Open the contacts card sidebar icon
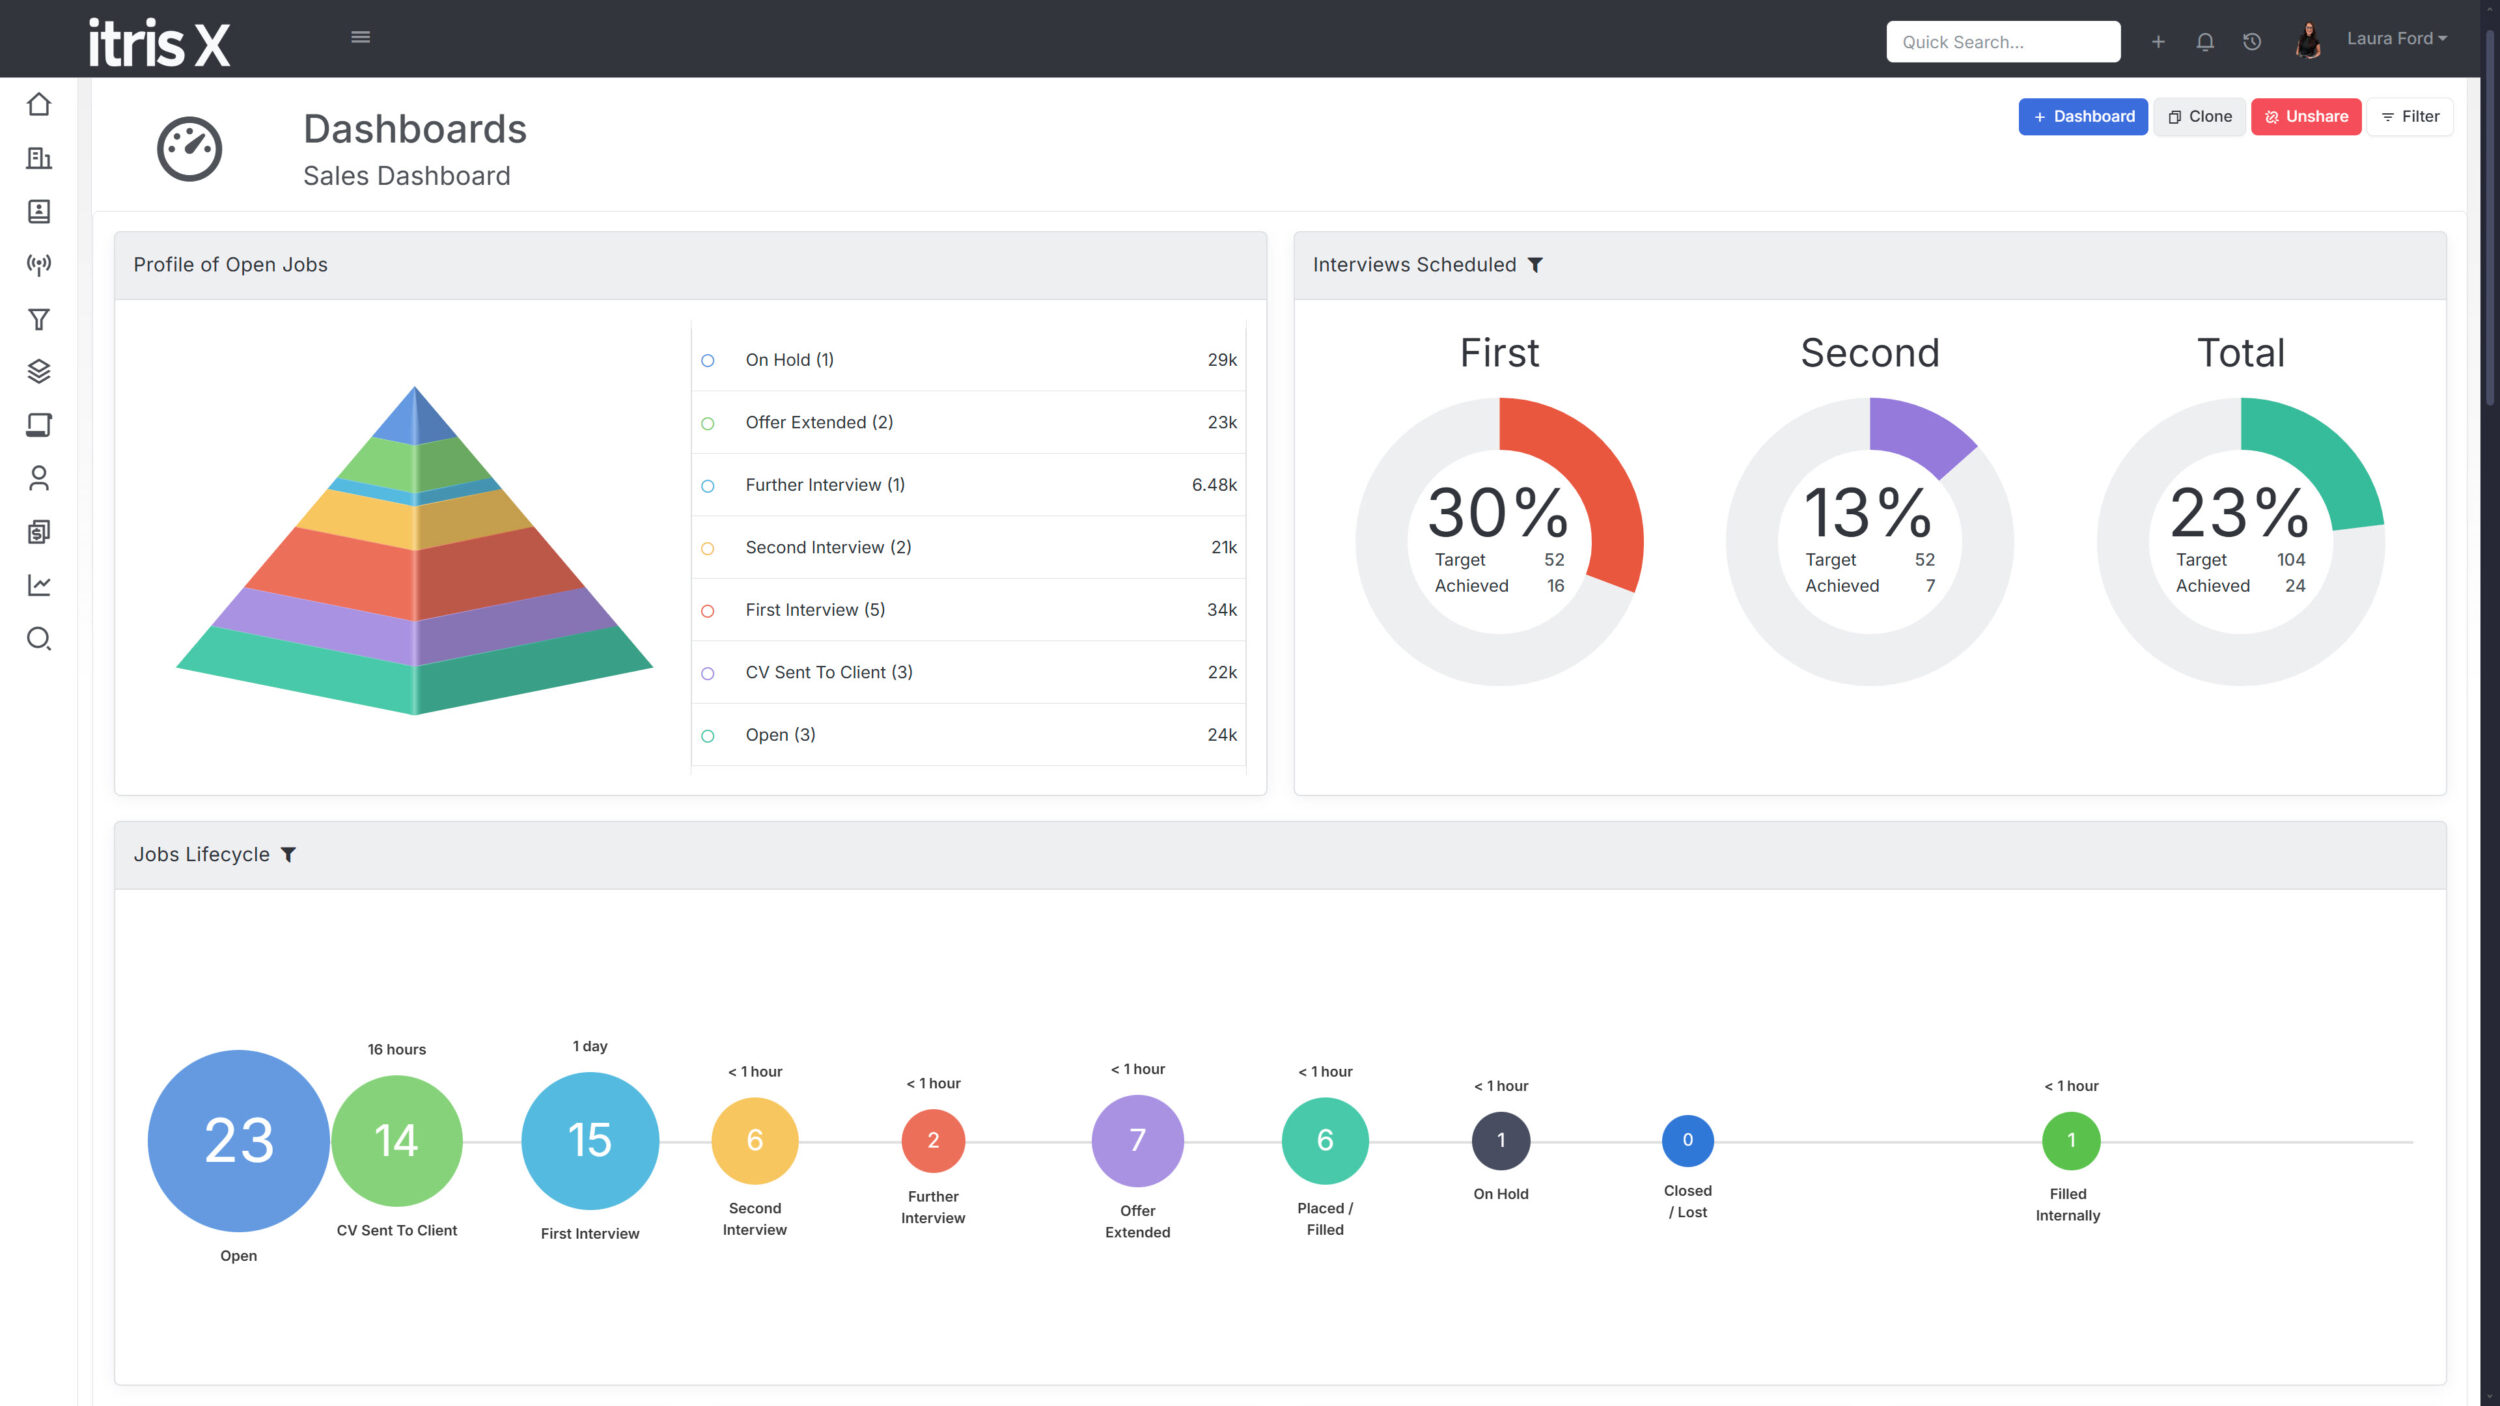Image resolution: width=2500 pixels, height=1406 pixels. (x=39, y=211)
